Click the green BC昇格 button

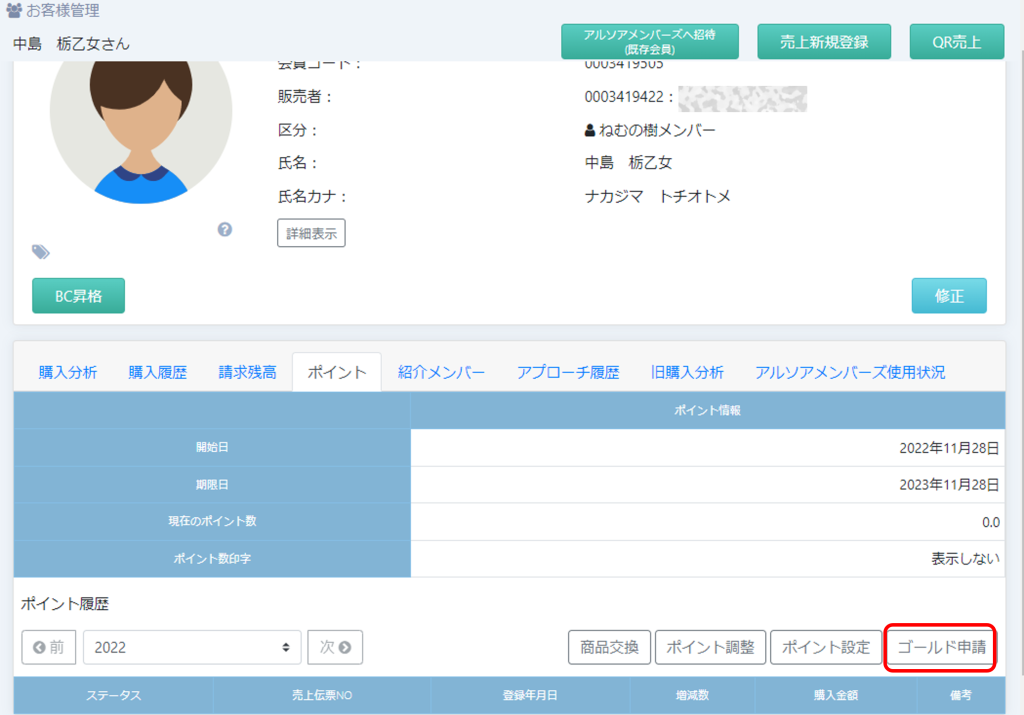[78, 296]
